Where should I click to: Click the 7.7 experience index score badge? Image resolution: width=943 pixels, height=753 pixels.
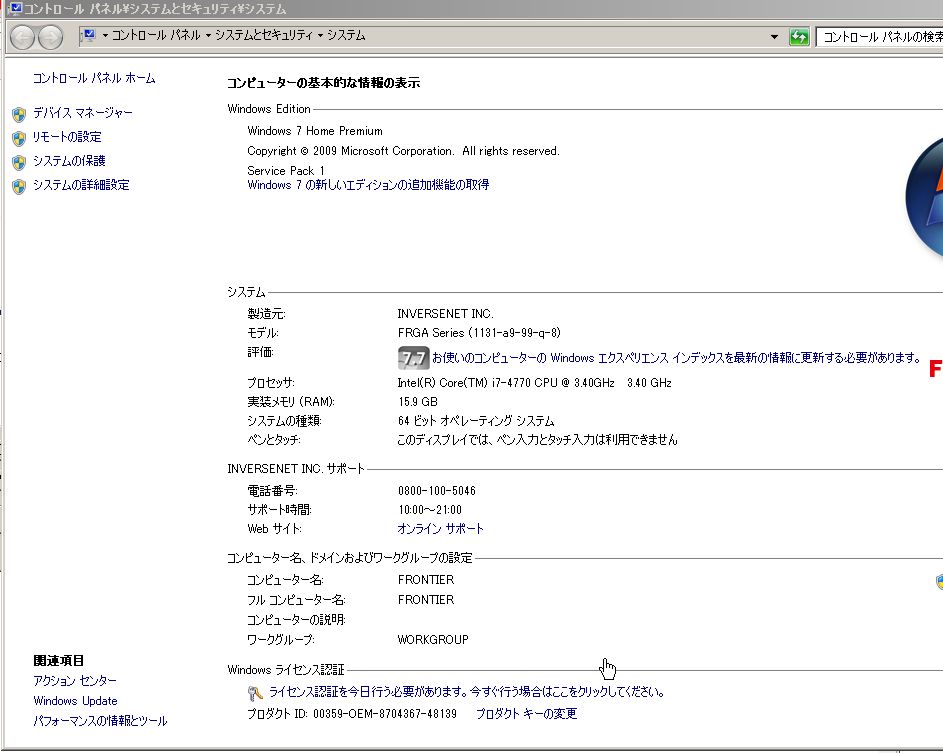coord(413,358)
